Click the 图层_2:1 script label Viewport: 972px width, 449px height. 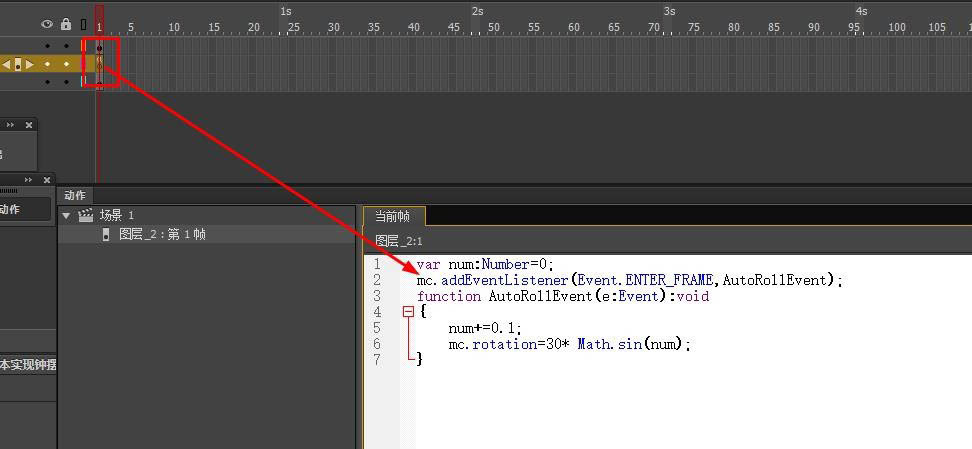tap(399, 241)
